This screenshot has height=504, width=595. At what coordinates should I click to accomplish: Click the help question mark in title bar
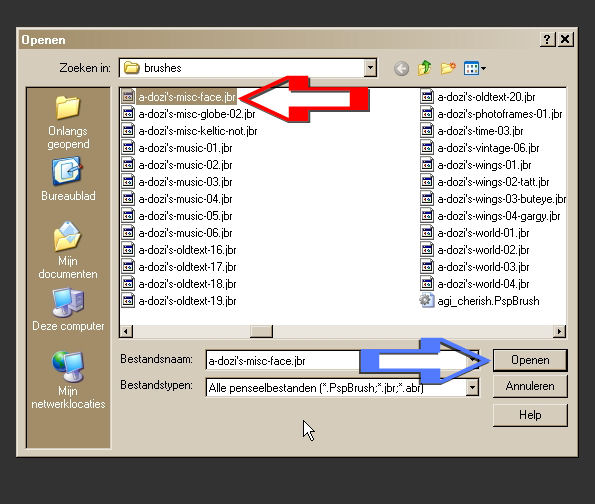coord(547,39)
